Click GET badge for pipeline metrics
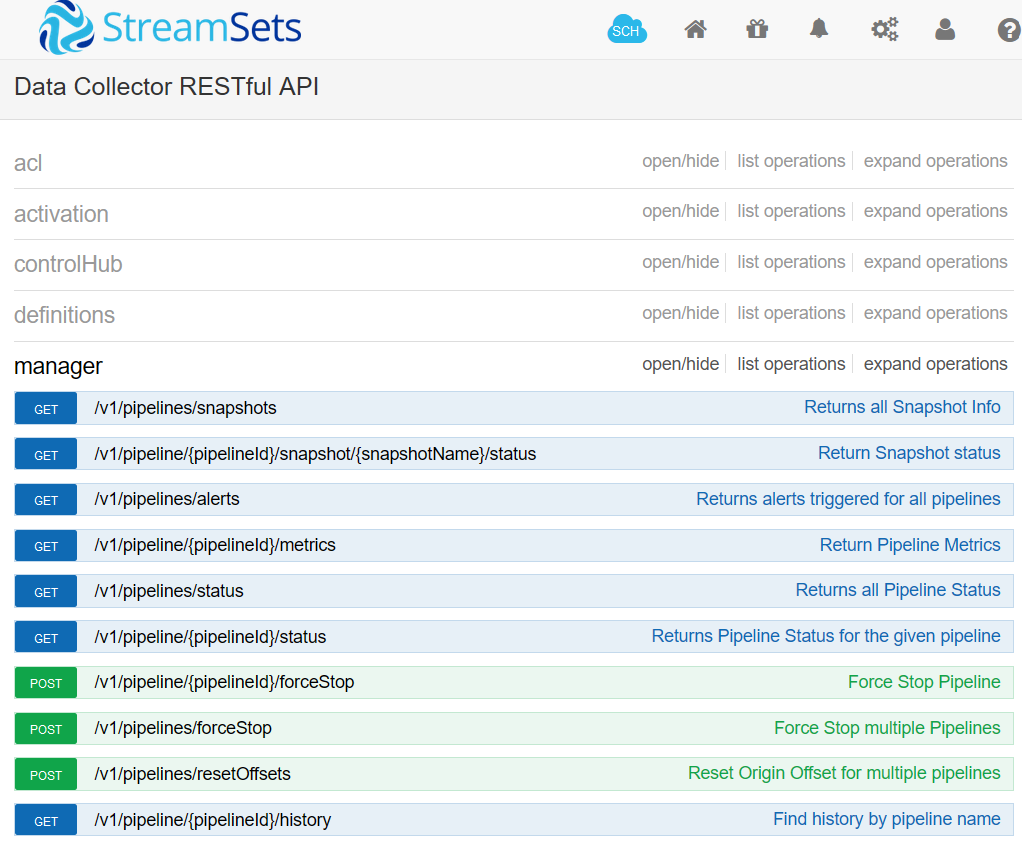1022x842 pixels. (x=46, y=545)
